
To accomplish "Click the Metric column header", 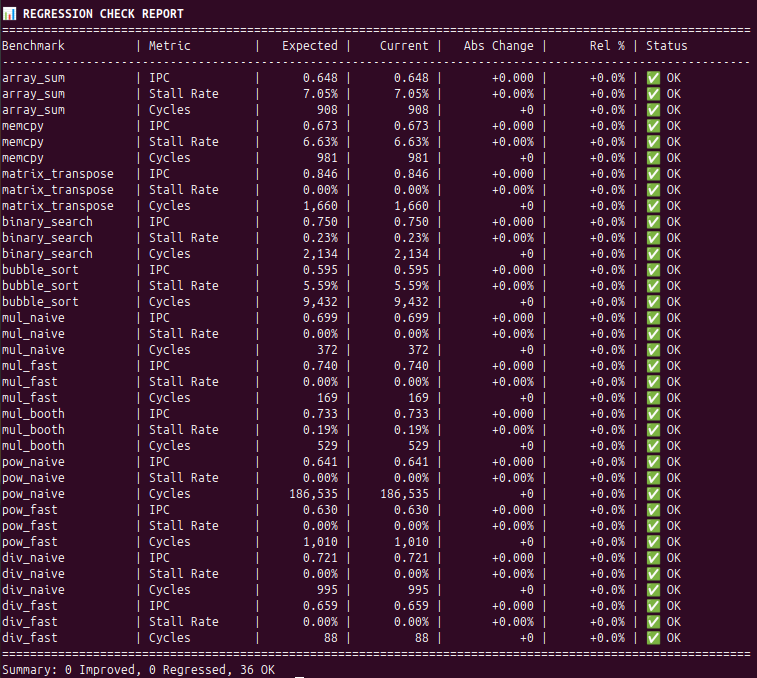I will pyautogui.click(x=170, y=46).
